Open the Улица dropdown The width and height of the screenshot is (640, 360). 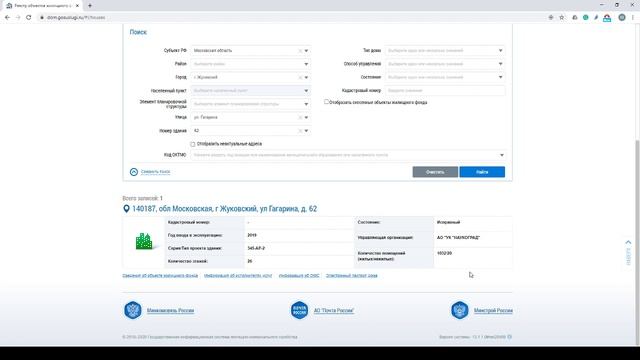click(x=306, y=118)
